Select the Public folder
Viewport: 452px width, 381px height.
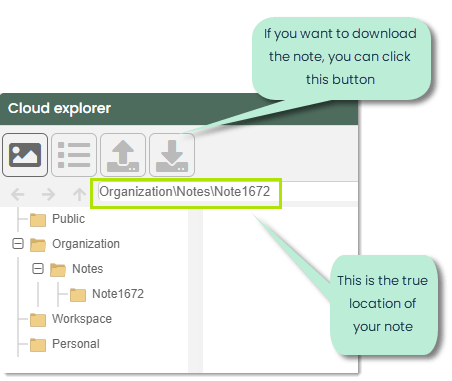coord(68,219)
